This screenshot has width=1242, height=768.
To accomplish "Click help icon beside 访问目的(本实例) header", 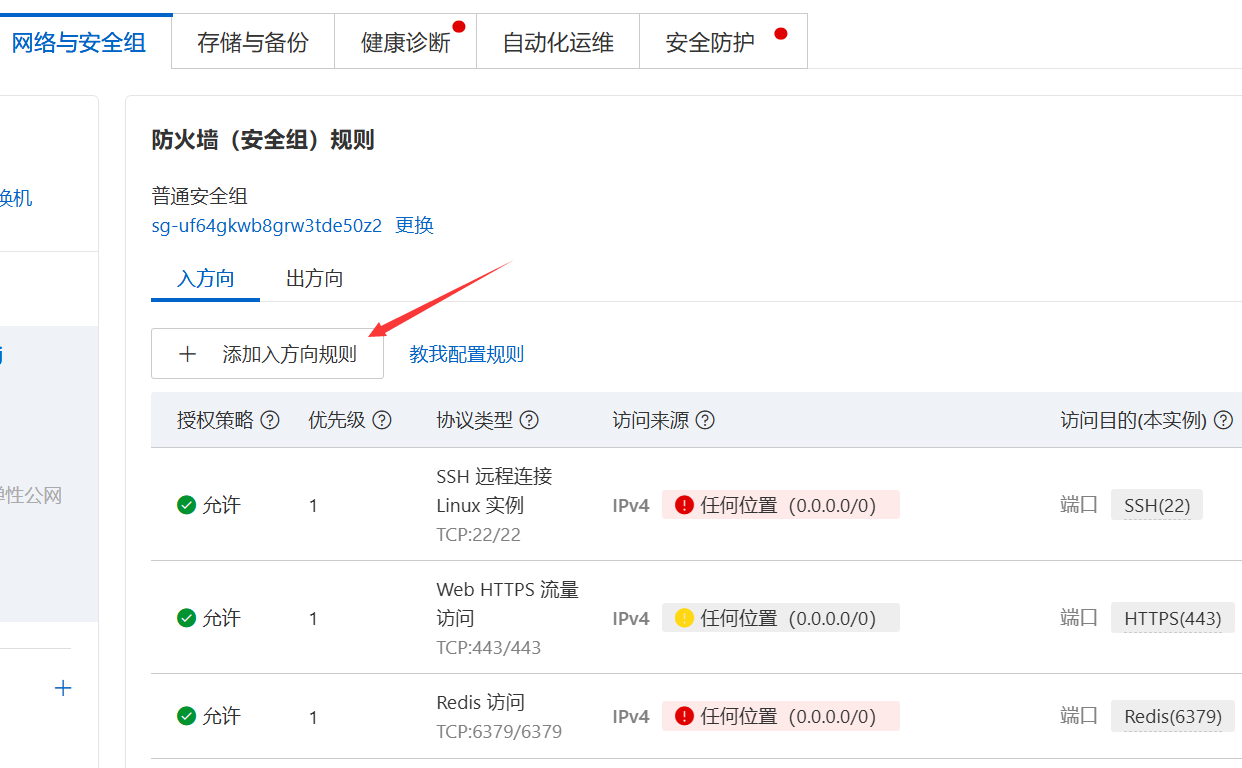I will [x=1222, y=421].
